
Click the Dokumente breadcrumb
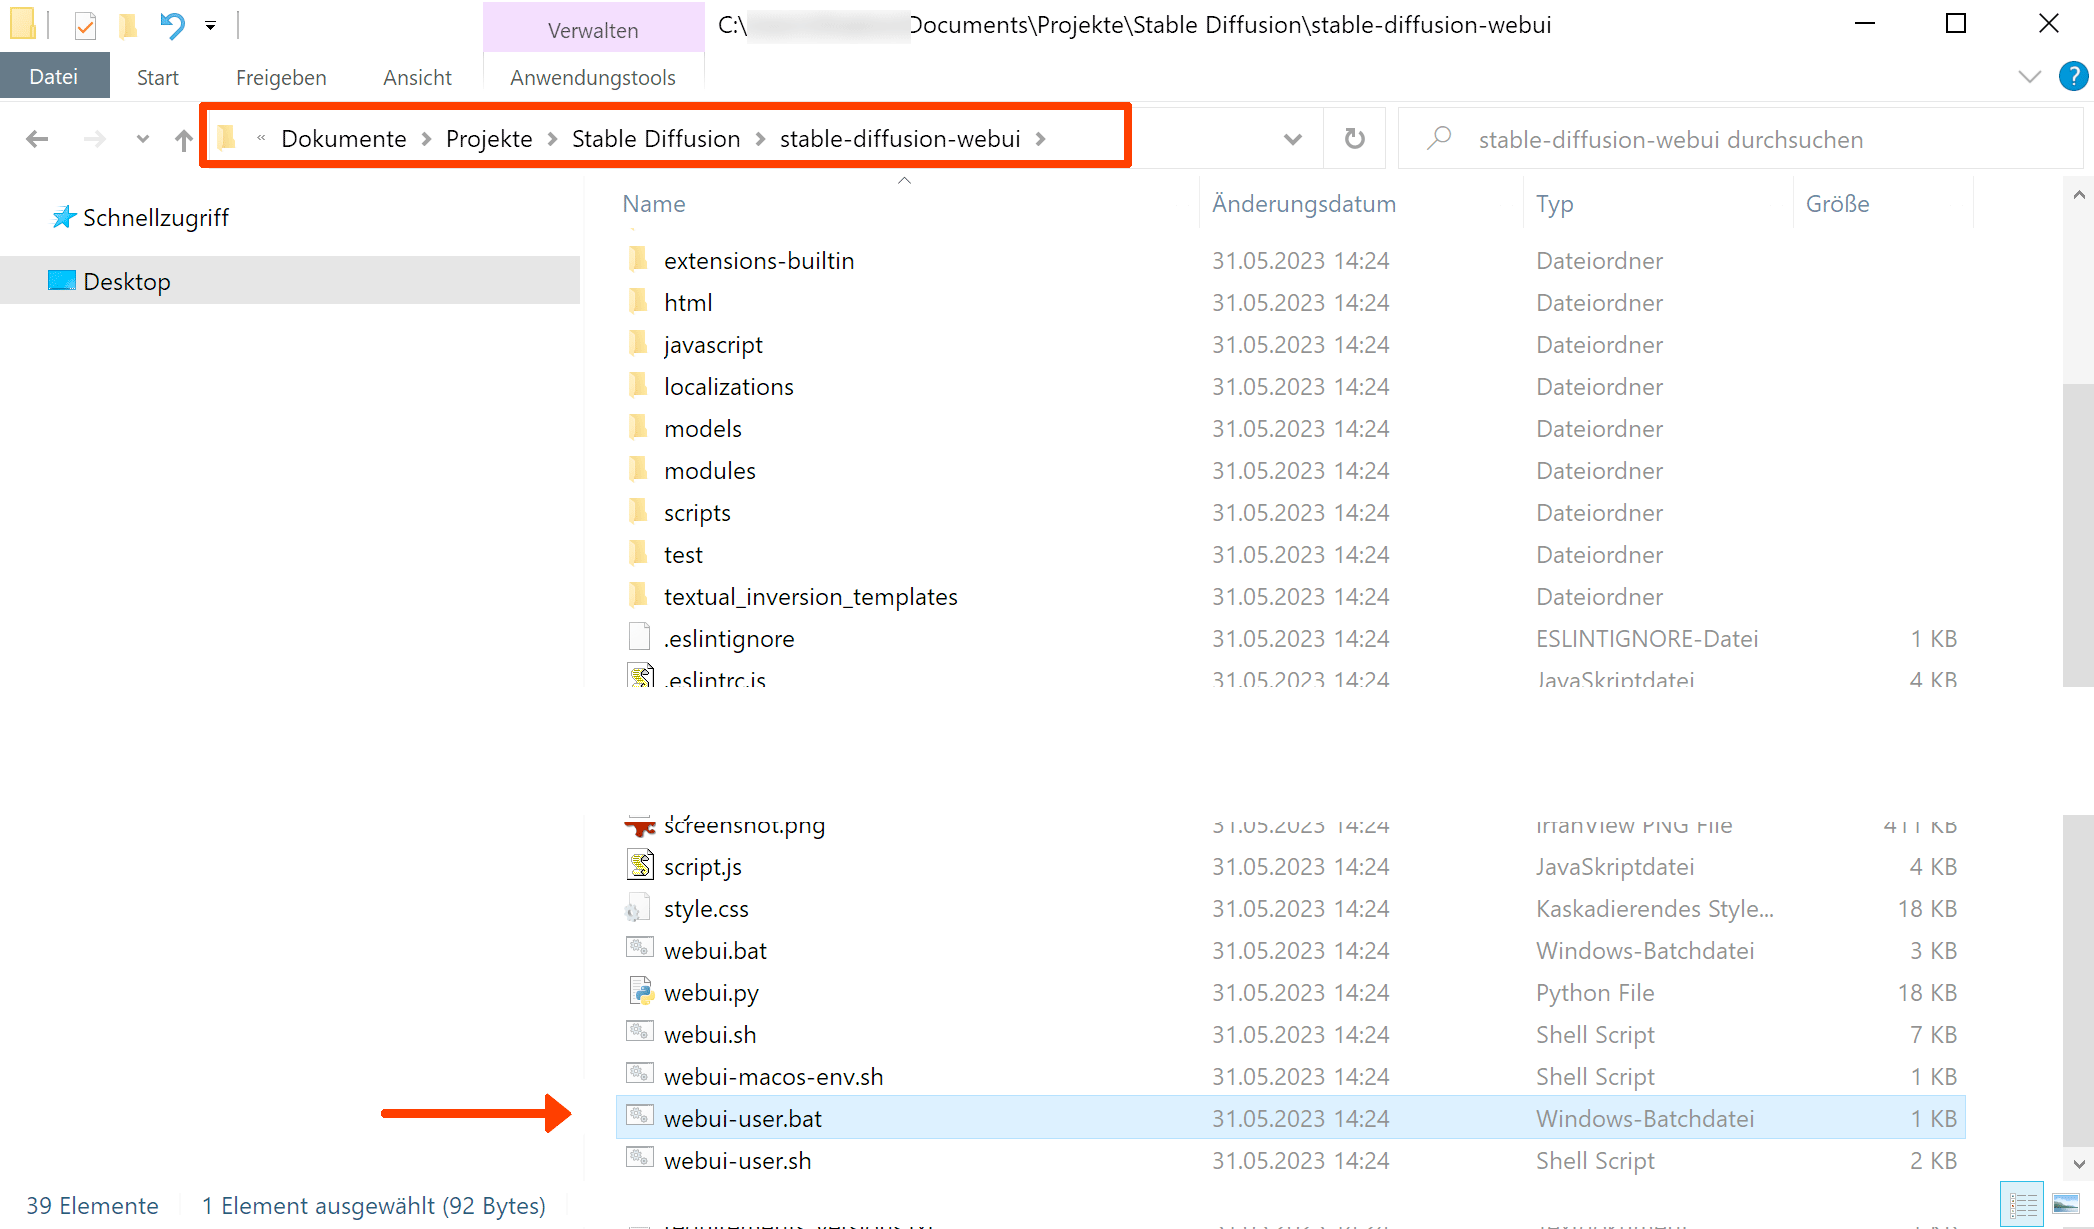(x=344, y=138)
